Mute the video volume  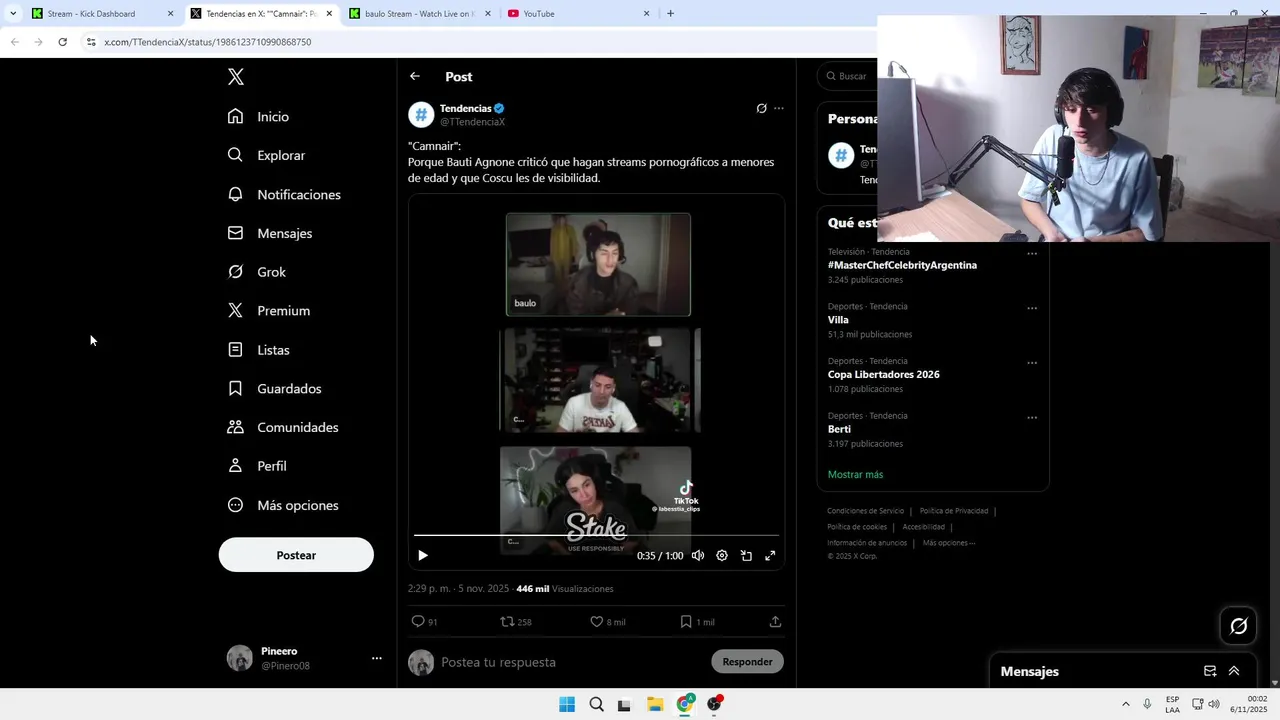coord(698,555)
